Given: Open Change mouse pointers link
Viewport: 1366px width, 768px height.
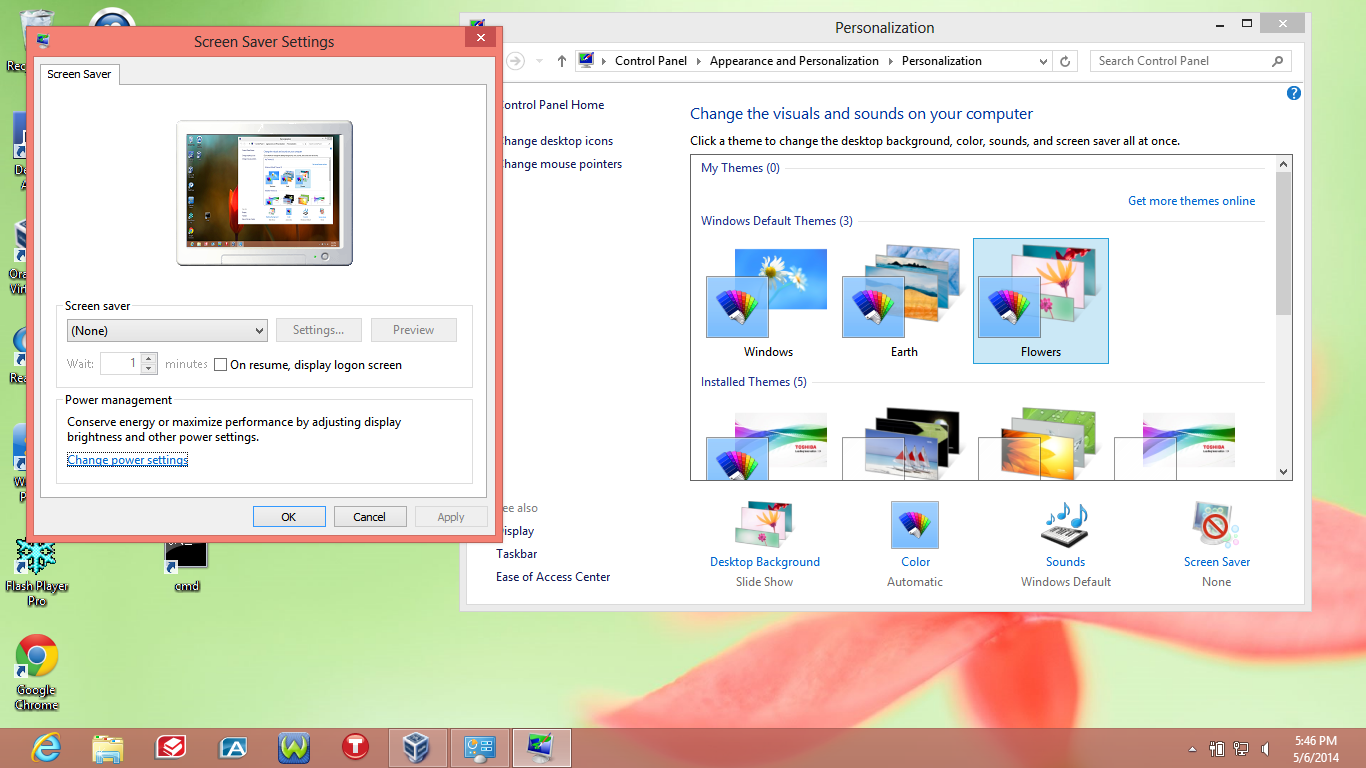Looking at the screenshot, I should click(x=560, y=164).
